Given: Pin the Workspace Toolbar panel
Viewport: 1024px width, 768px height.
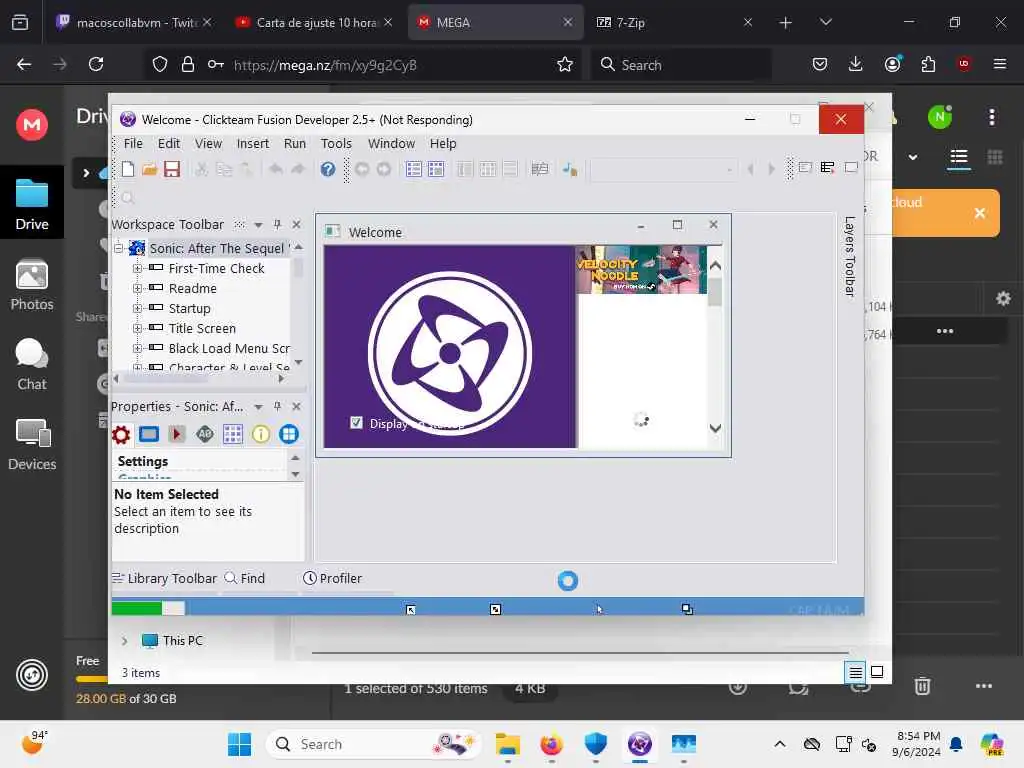Looking at the screenshot, I should [x=278, y=224].
